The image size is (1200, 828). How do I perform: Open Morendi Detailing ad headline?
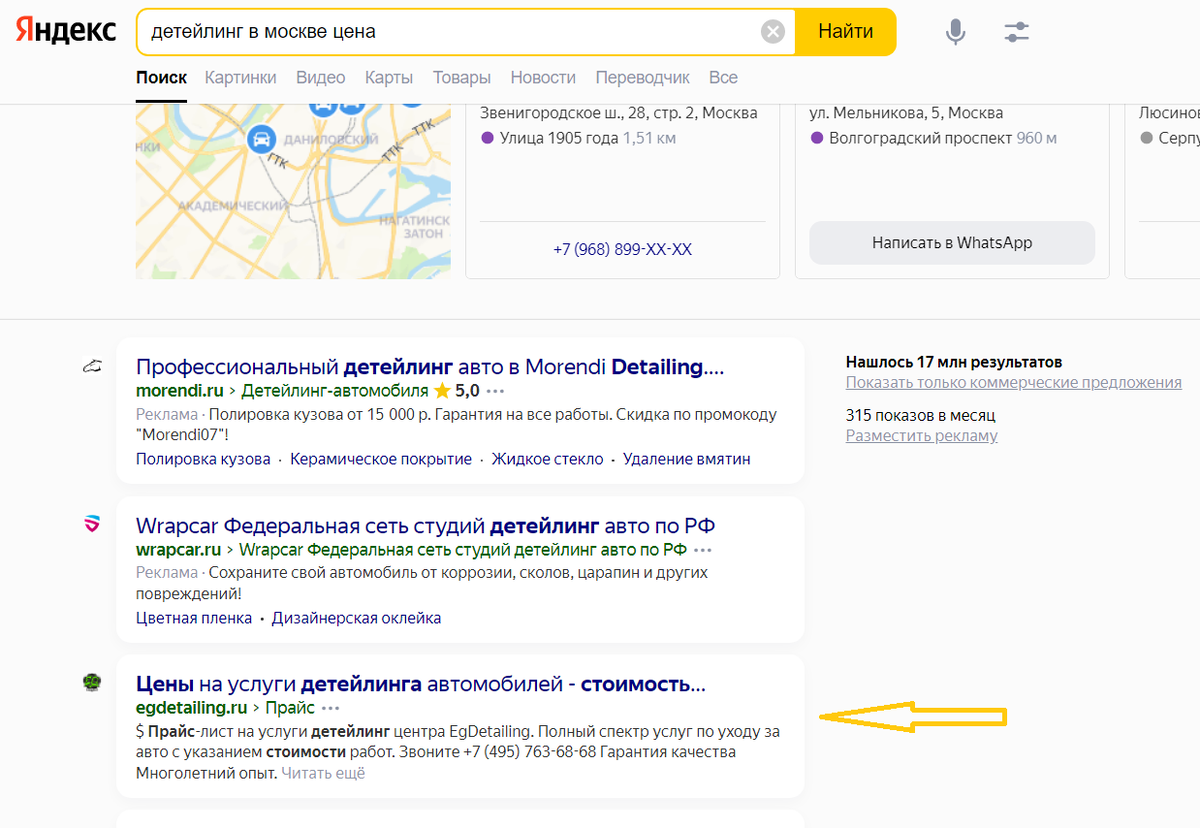430,367
